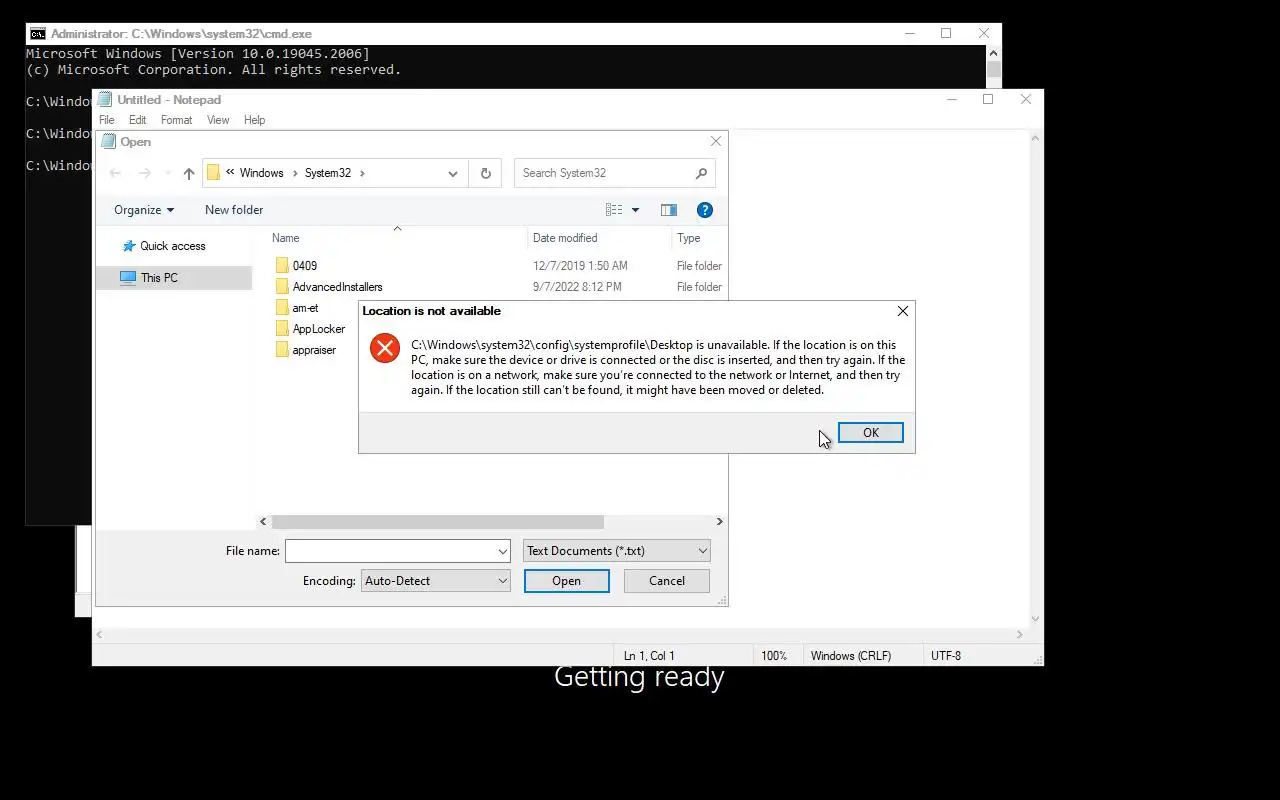The image size is (1280, 800).
Task: Open the Notepad View menu
Action: tap(218, 120)
